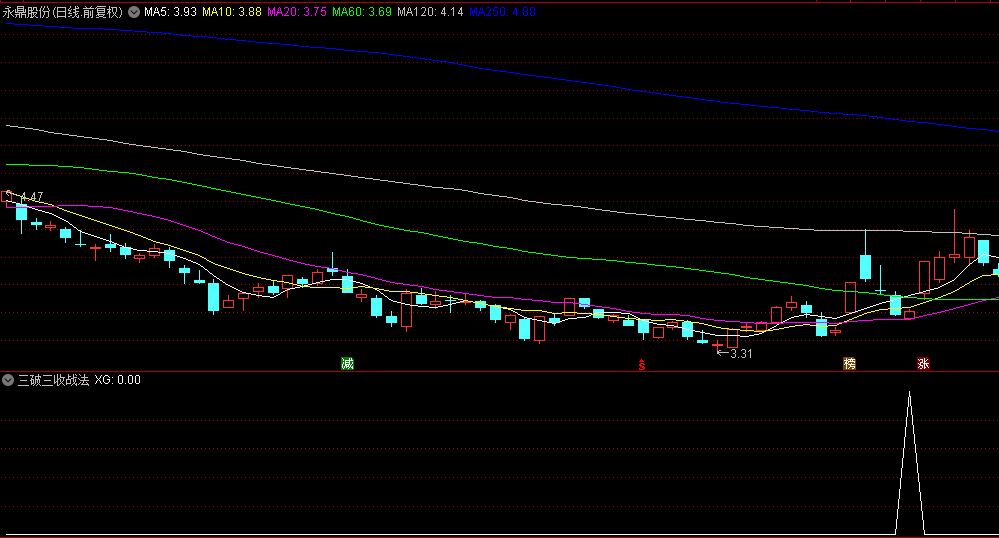This screenshot has width=999, height=538.
Task: Select the MA10: 3.88 label
Action: point(231,12)
